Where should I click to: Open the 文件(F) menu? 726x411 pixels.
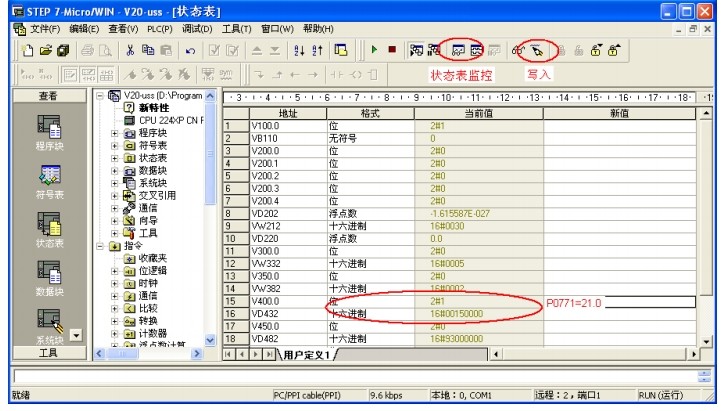pyautogui.click(x=45, y=29)
